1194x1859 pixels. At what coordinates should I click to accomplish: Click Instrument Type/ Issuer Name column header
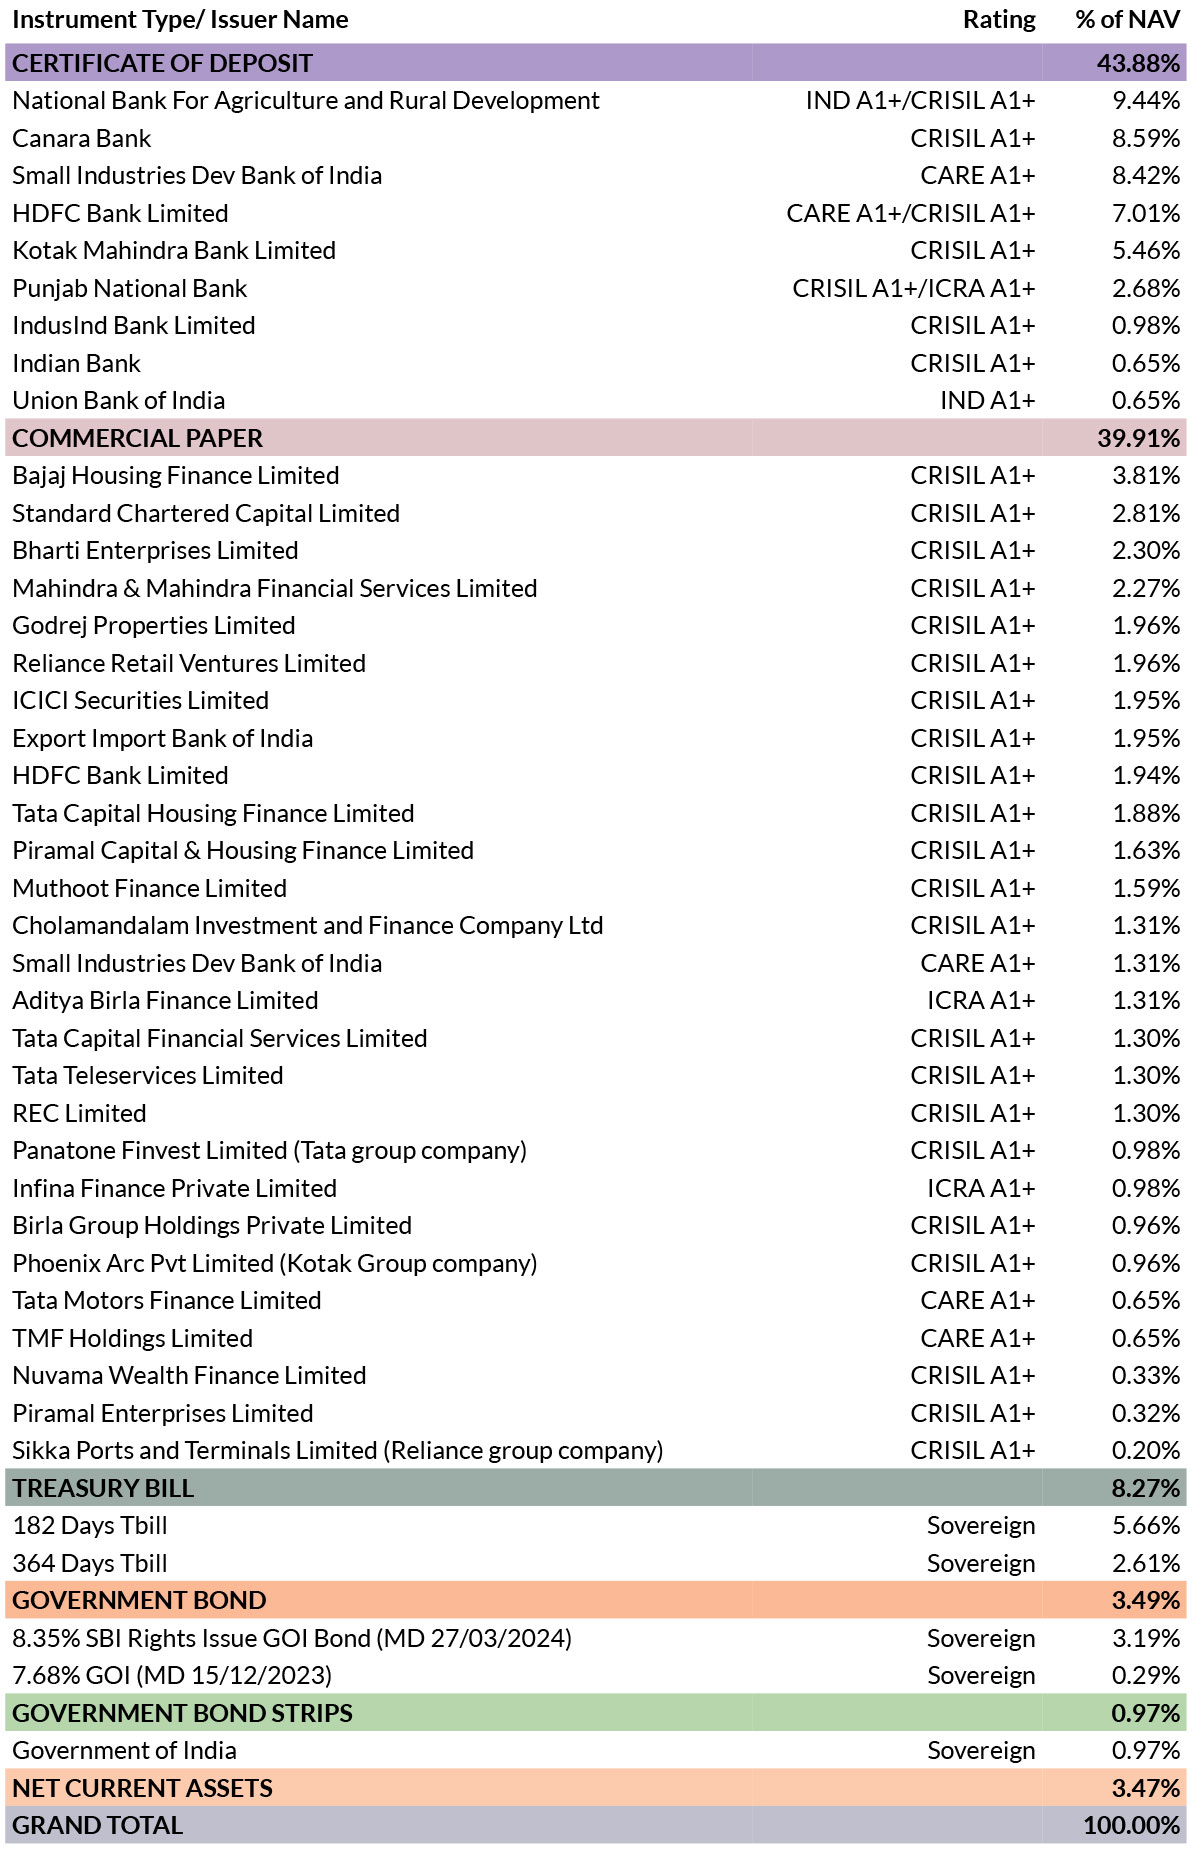tap(180, 20)
